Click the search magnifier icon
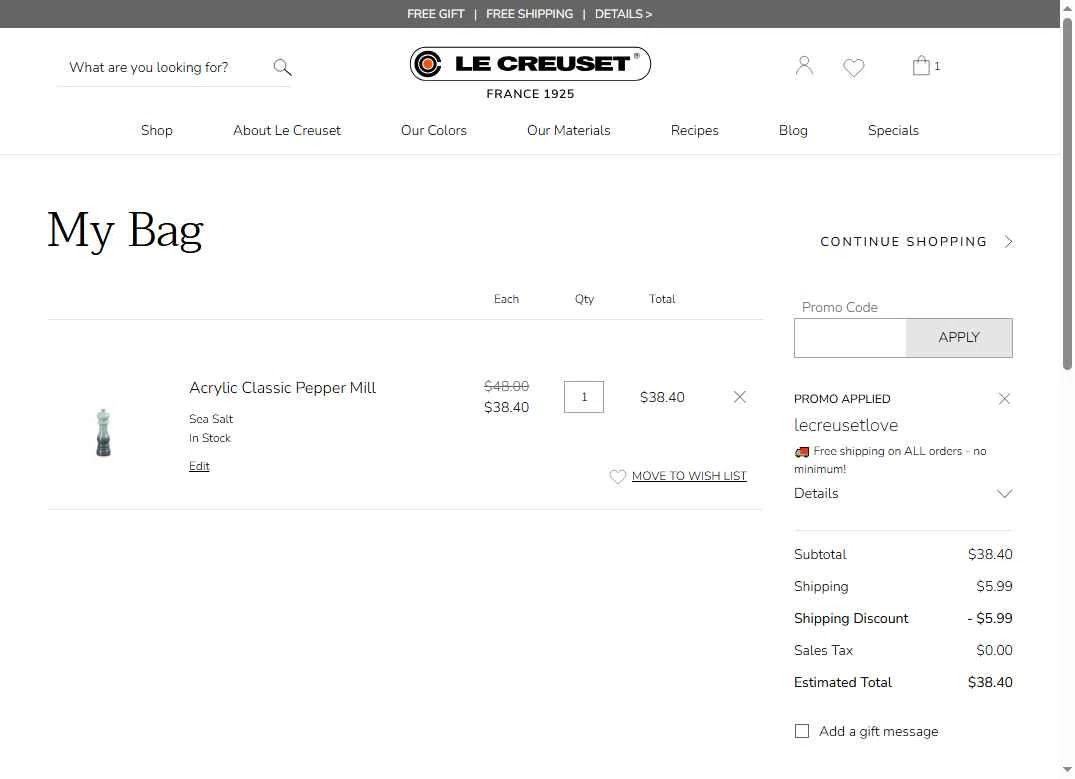Screen dimensions: 1075x779 282,67
